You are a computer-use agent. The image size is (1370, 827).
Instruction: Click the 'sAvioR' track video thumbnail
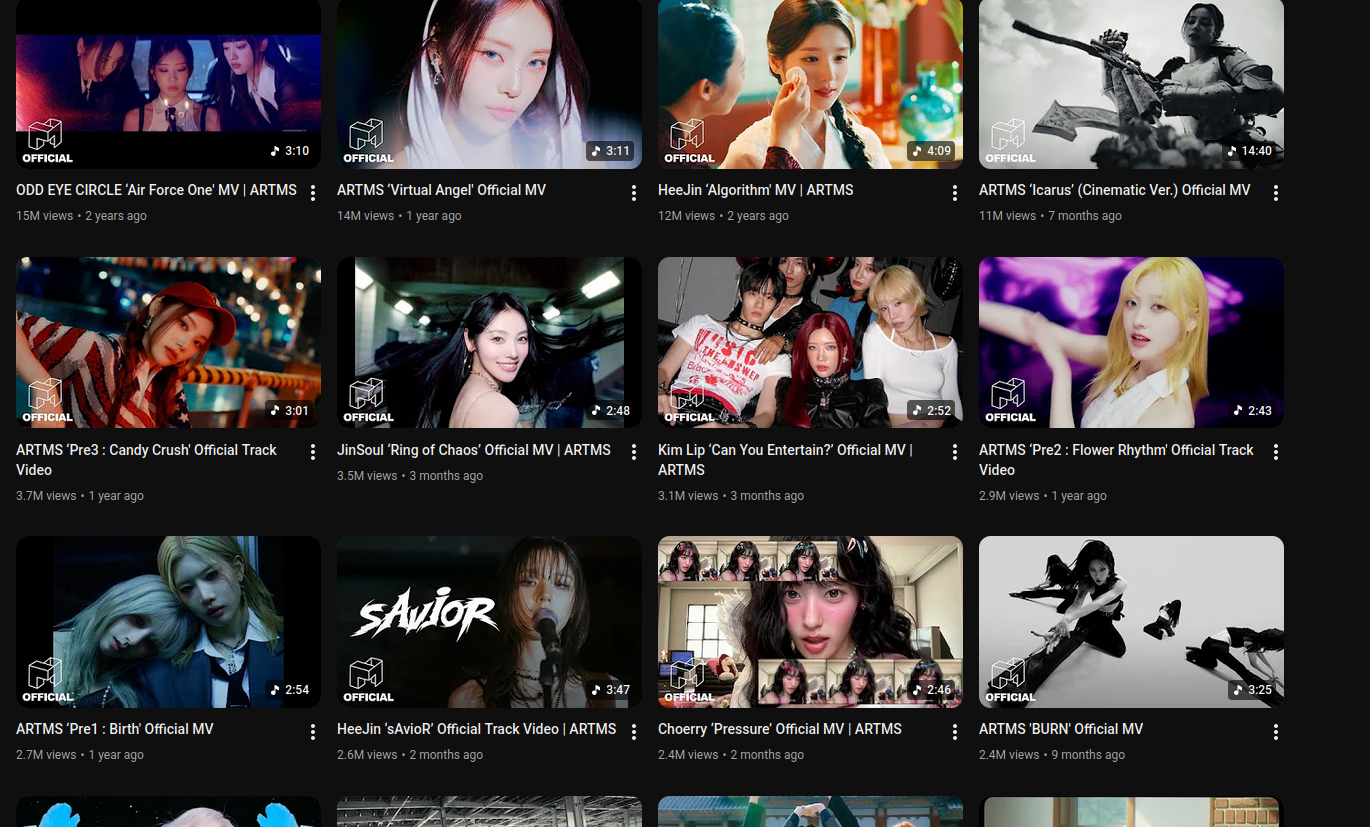point(489,622)
